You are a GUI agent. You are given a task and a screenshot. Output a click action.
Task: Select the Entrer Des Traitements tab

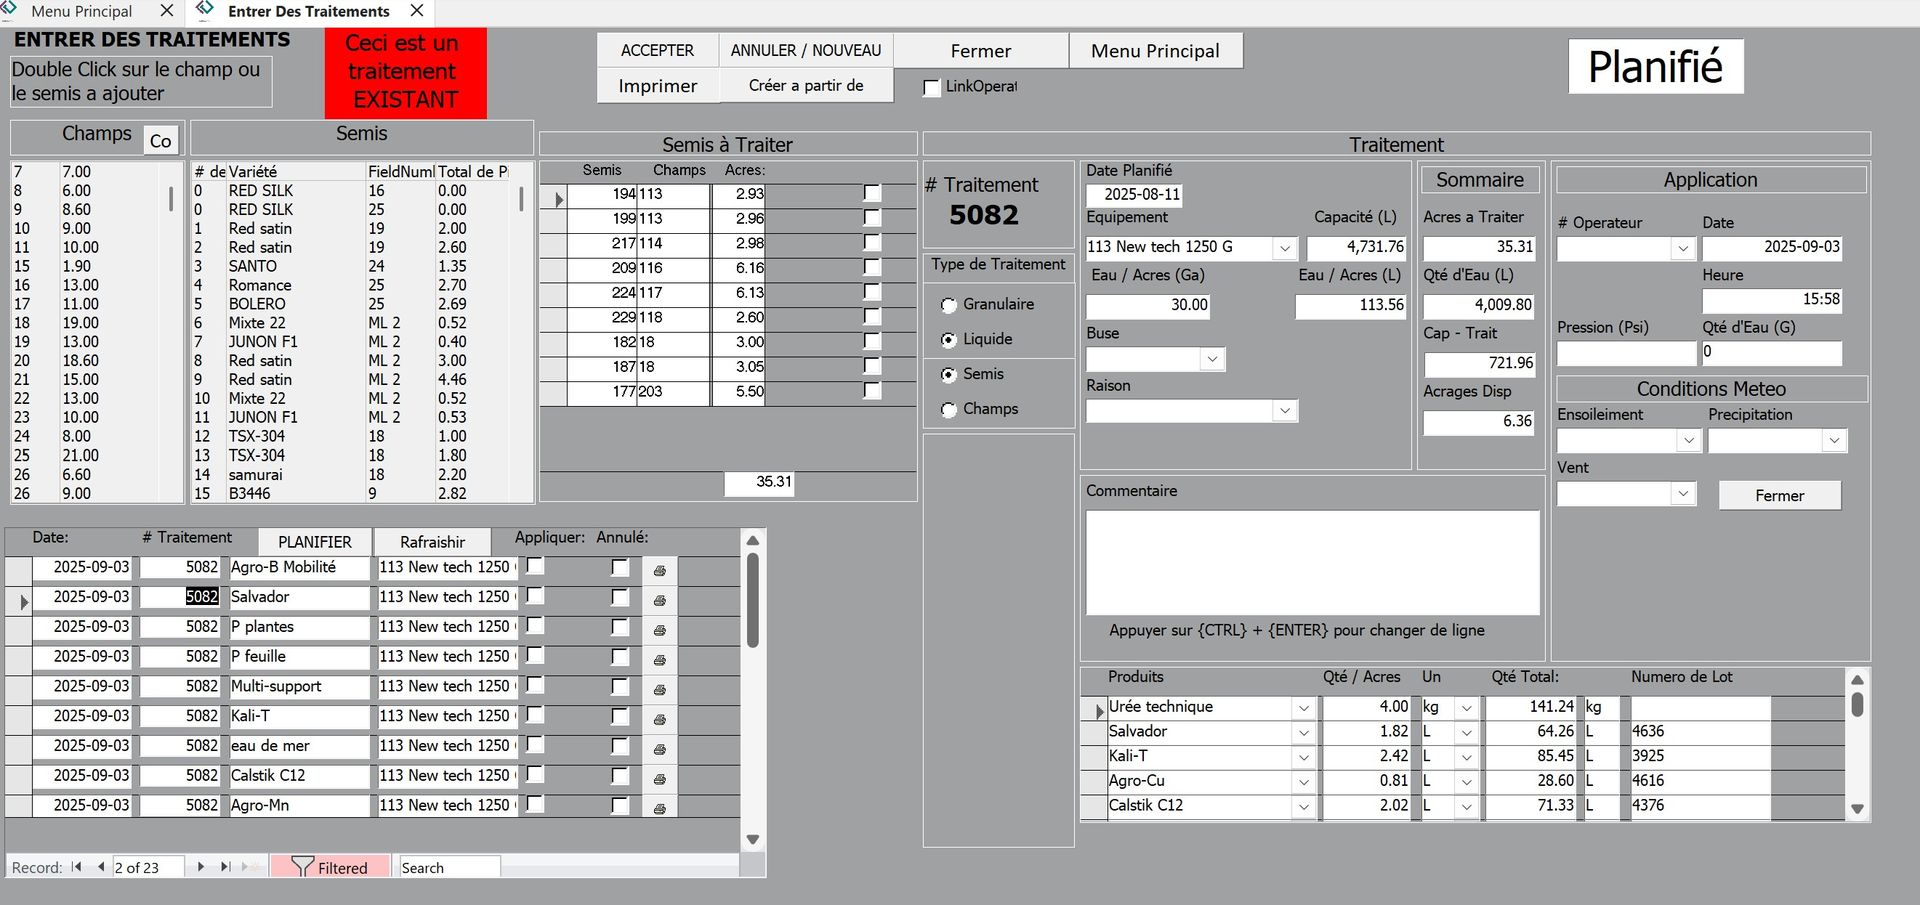308,11
